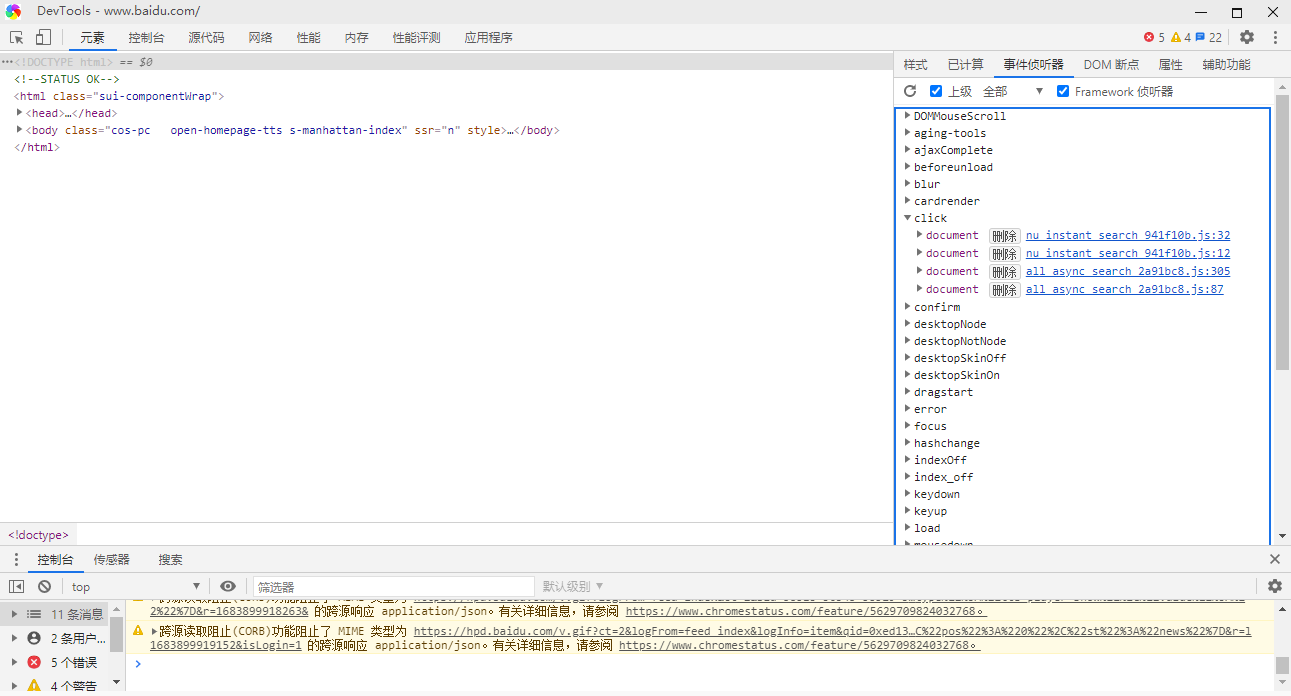Image resolution: width=1291 pixels, height=696 pixels.
Task: Open link all_async_search_2a91bc8.js:87
Action: click(1124, 290)
